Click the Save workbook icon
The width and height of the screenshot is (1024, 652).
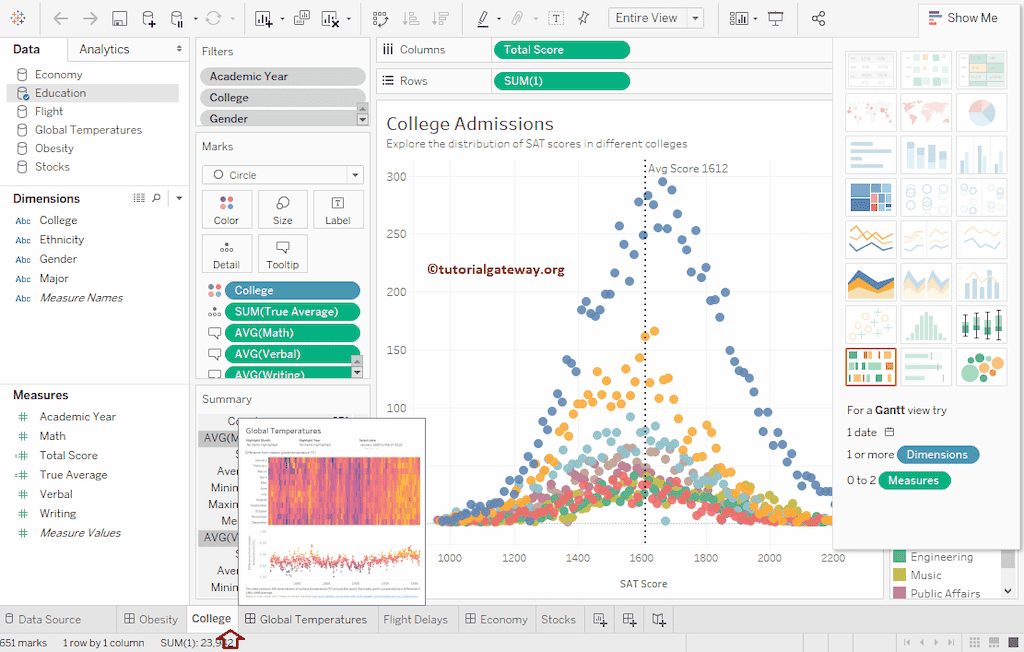tap(119, 19)
